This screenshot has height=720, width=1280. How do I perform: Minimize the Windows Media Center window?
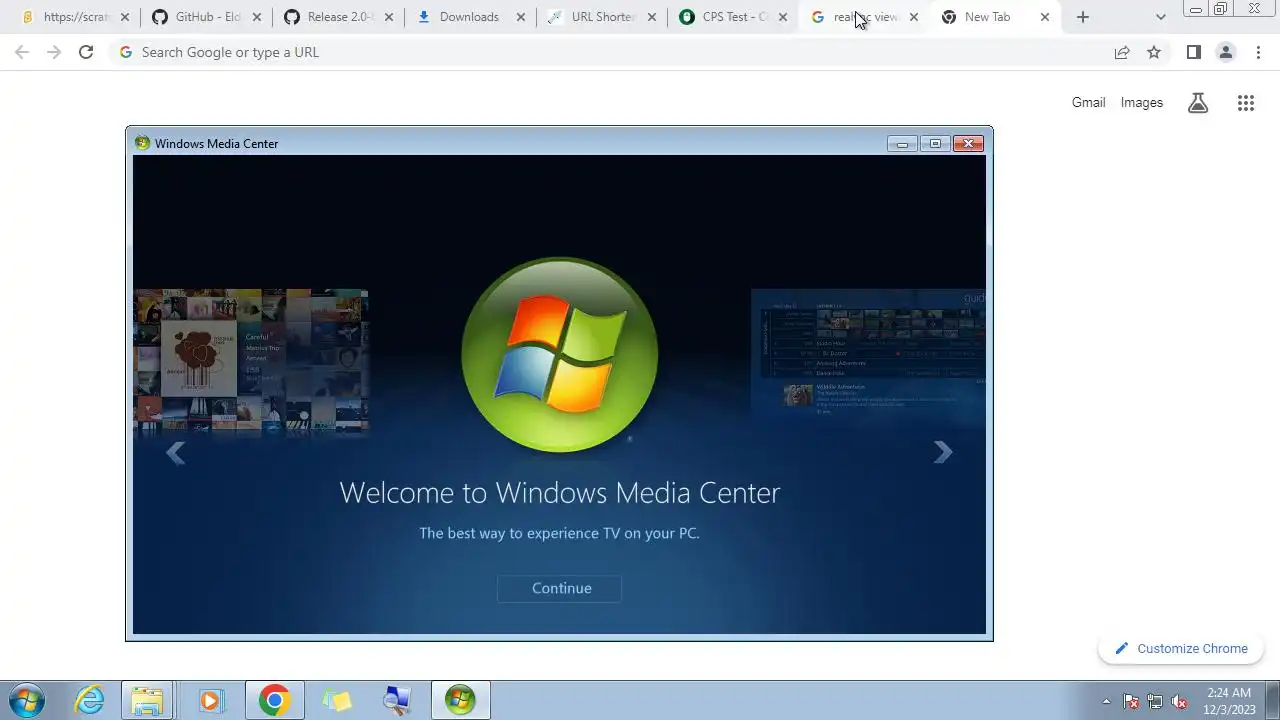902,144
